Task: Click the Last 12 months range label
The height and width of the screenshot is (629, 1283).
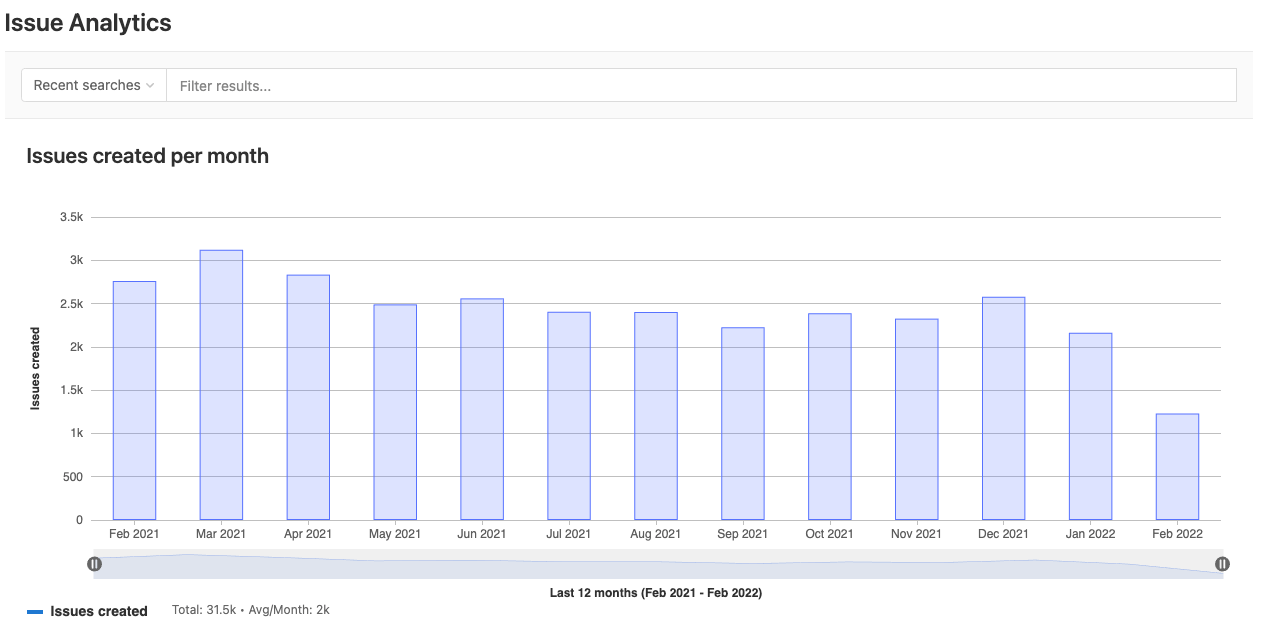Action: pyautogui.click(x=656, y=592)
